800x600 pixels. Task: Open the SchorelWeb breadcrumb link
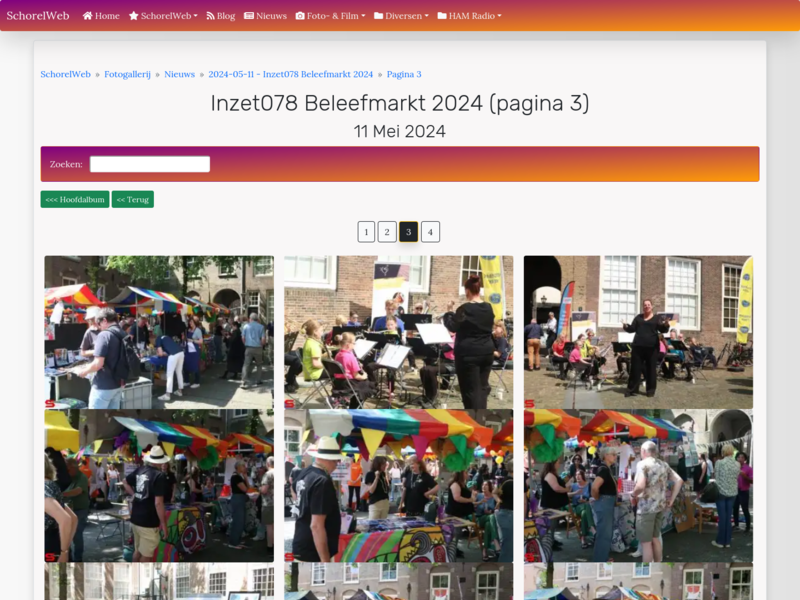(x=65, y=74)
